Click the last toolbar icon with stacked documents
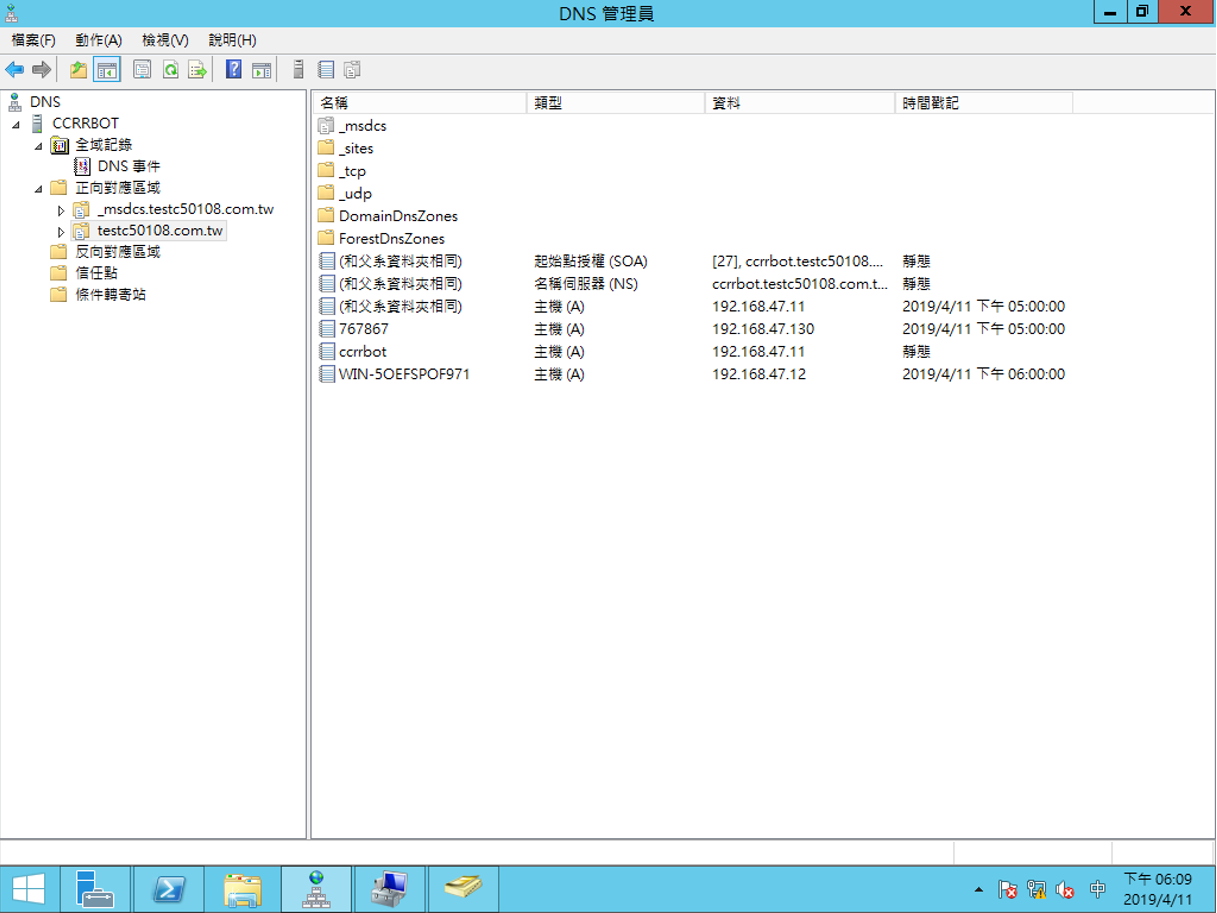This screenshot has height=913, width=1217. click(352, 70)
